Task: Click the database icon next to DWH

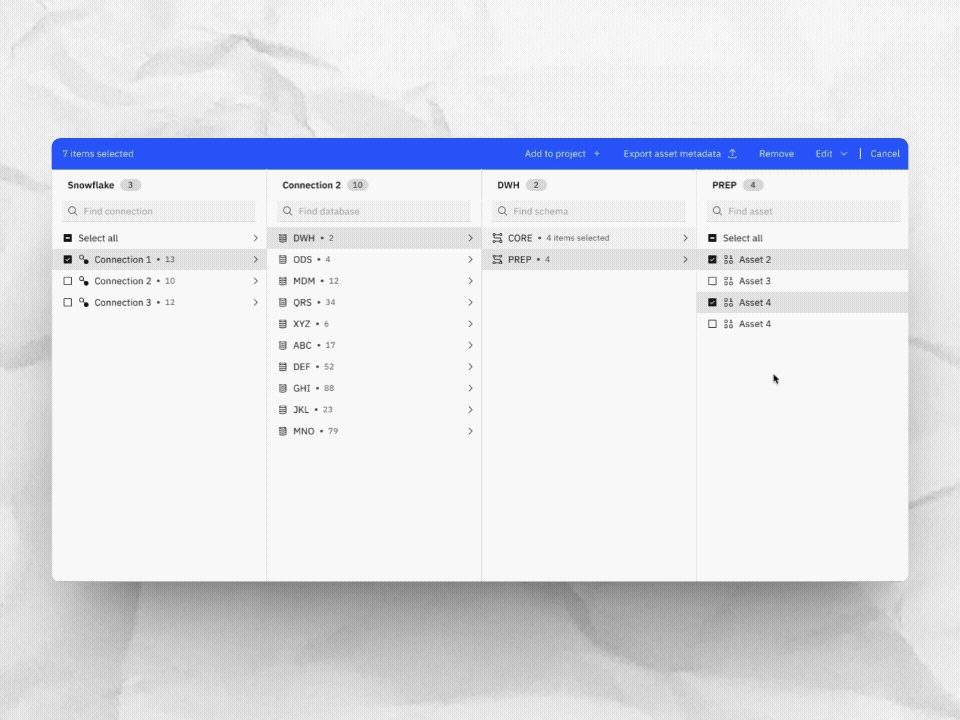Action: [x=282, y=238]
